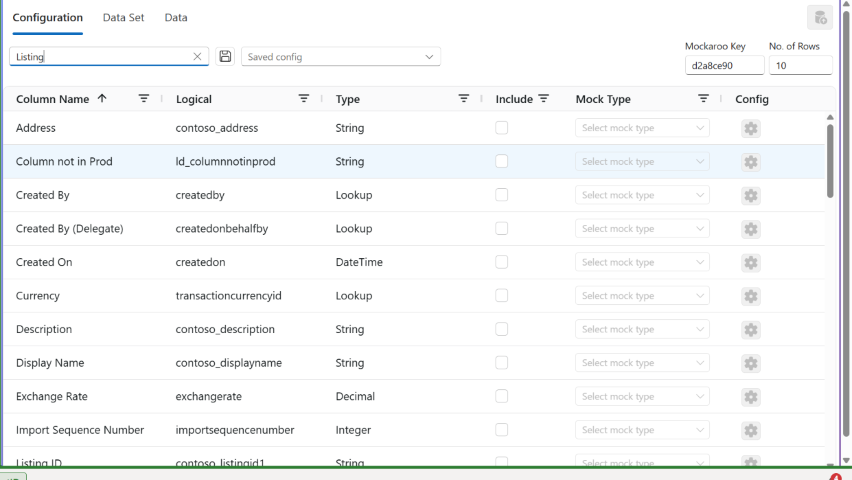Switch to the Data tab
The height and width of the screenshot is (480, 852).
(176, 17)
